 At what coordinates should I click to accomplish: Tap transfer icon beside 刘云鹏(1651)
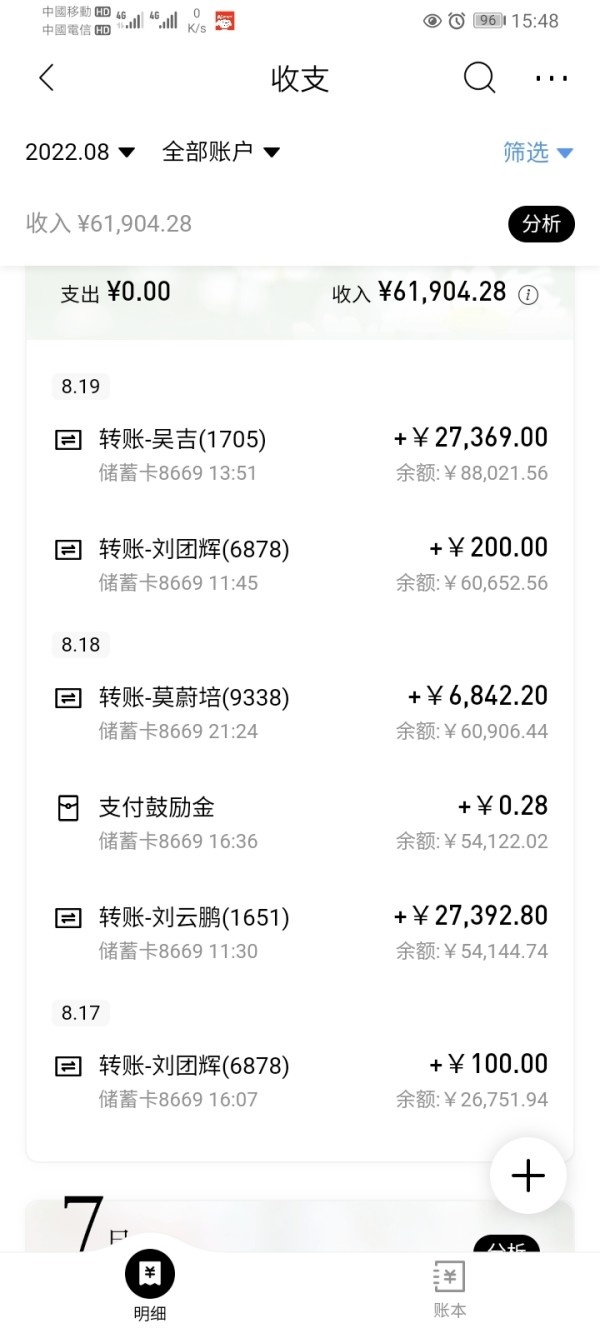(x=68, y=917)
